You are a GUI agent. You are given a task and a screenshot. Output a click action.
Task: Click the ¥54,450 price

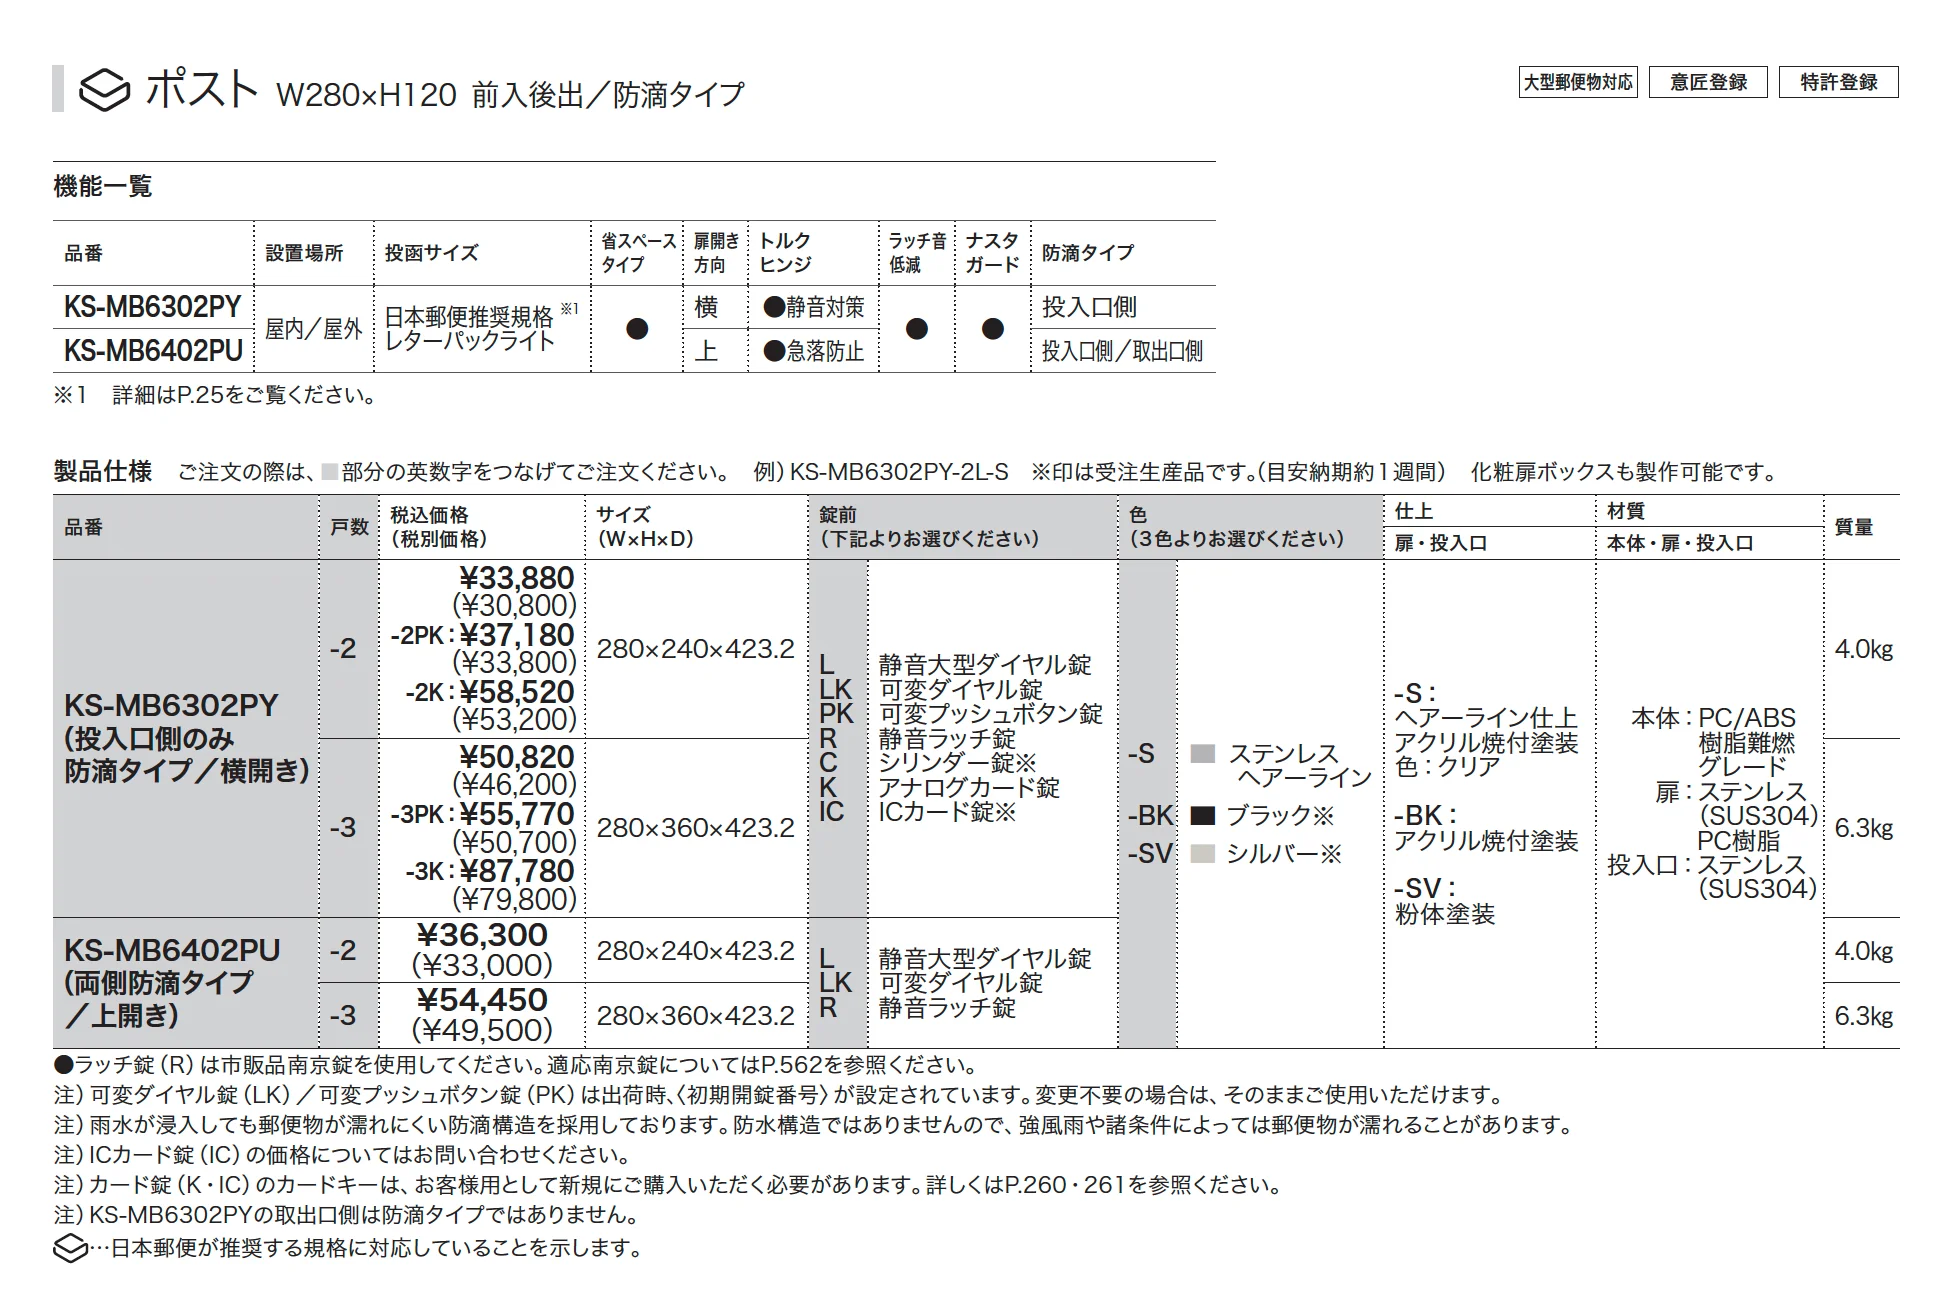click(x=482, y=1000)
